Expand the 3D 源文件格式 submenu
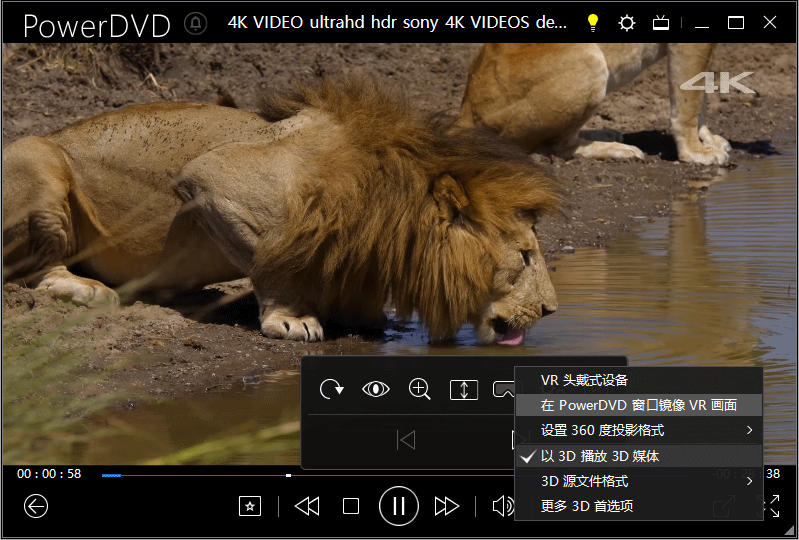The height and width of the screenshot is (540, 799). 638,481
